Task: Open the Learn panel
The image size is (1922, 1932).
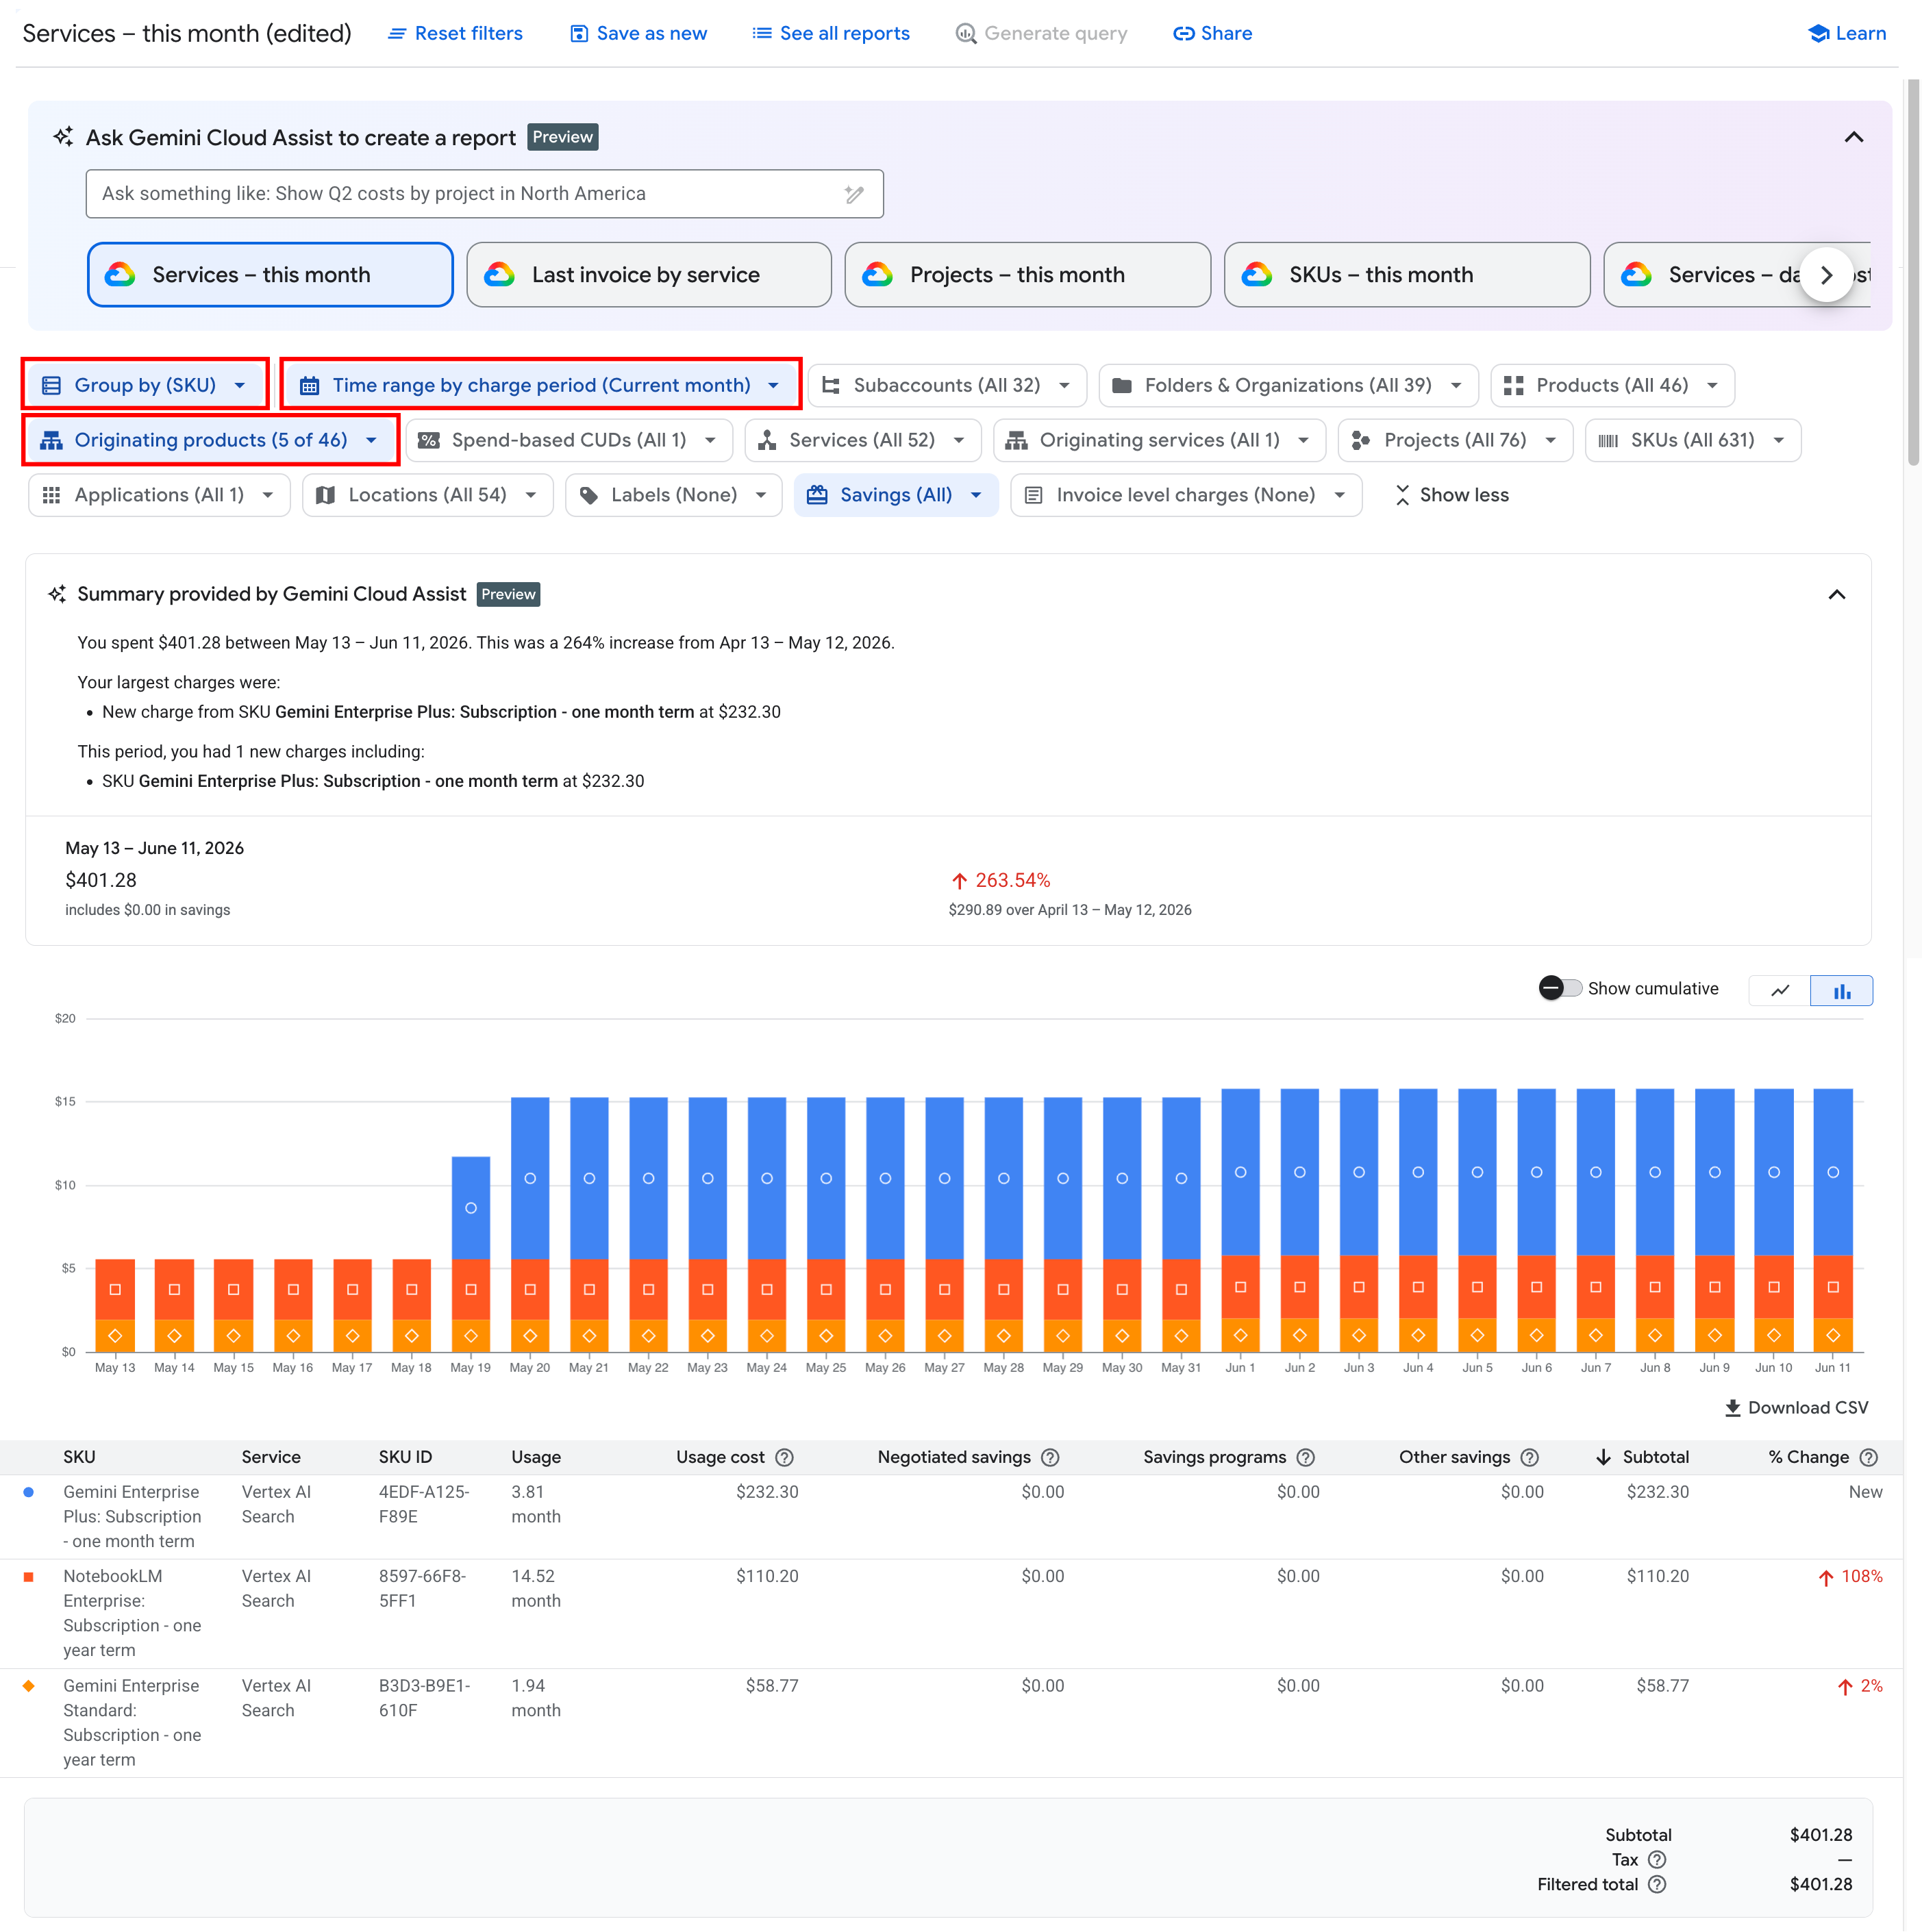Action: tap(1847, 33)
